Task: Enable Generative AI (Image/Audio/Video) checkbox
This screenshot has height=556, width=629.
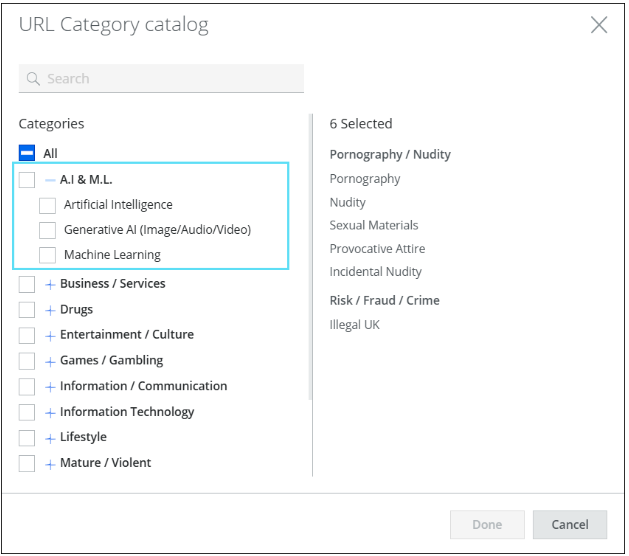Action: [47, 230]
